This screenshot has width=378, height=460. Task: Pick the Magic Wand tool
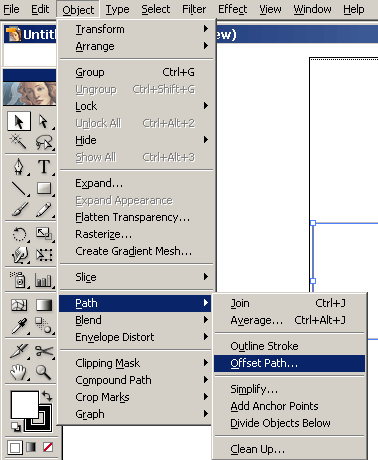coord(18,142)
